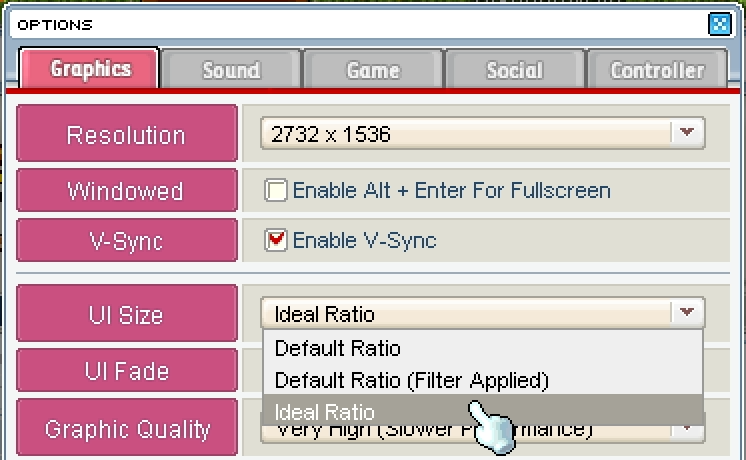Collapse the UI Size dropdown showing Ideal Ratio
The width and height of the screenshot is (746, 460).
482,313
